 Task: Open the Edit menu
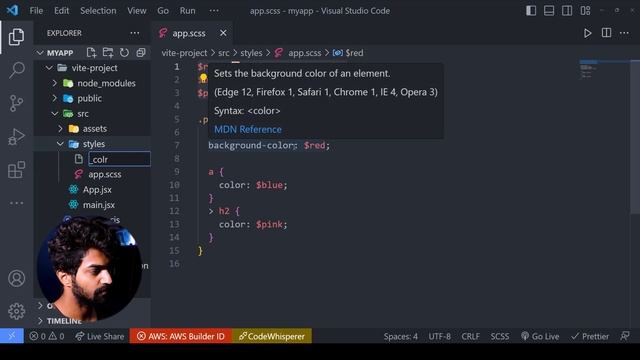[61, 11]
